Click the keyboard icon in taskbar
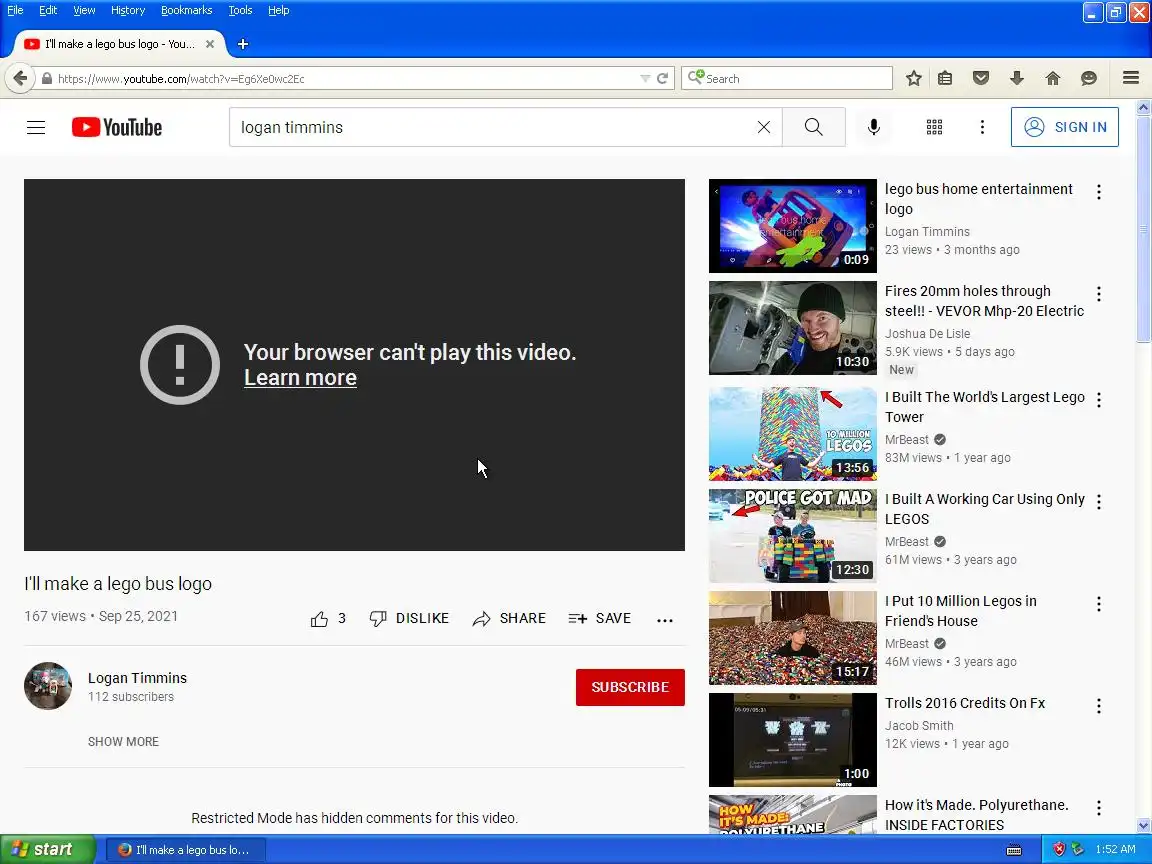This screenshot has height=864, width=1152. [x=1014, y=850]
